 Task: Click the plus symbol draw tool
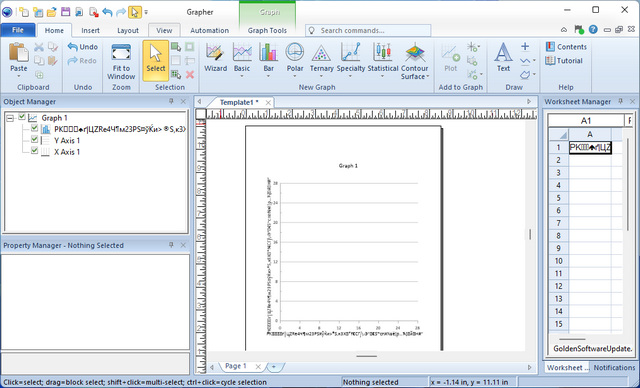point(525,47)
